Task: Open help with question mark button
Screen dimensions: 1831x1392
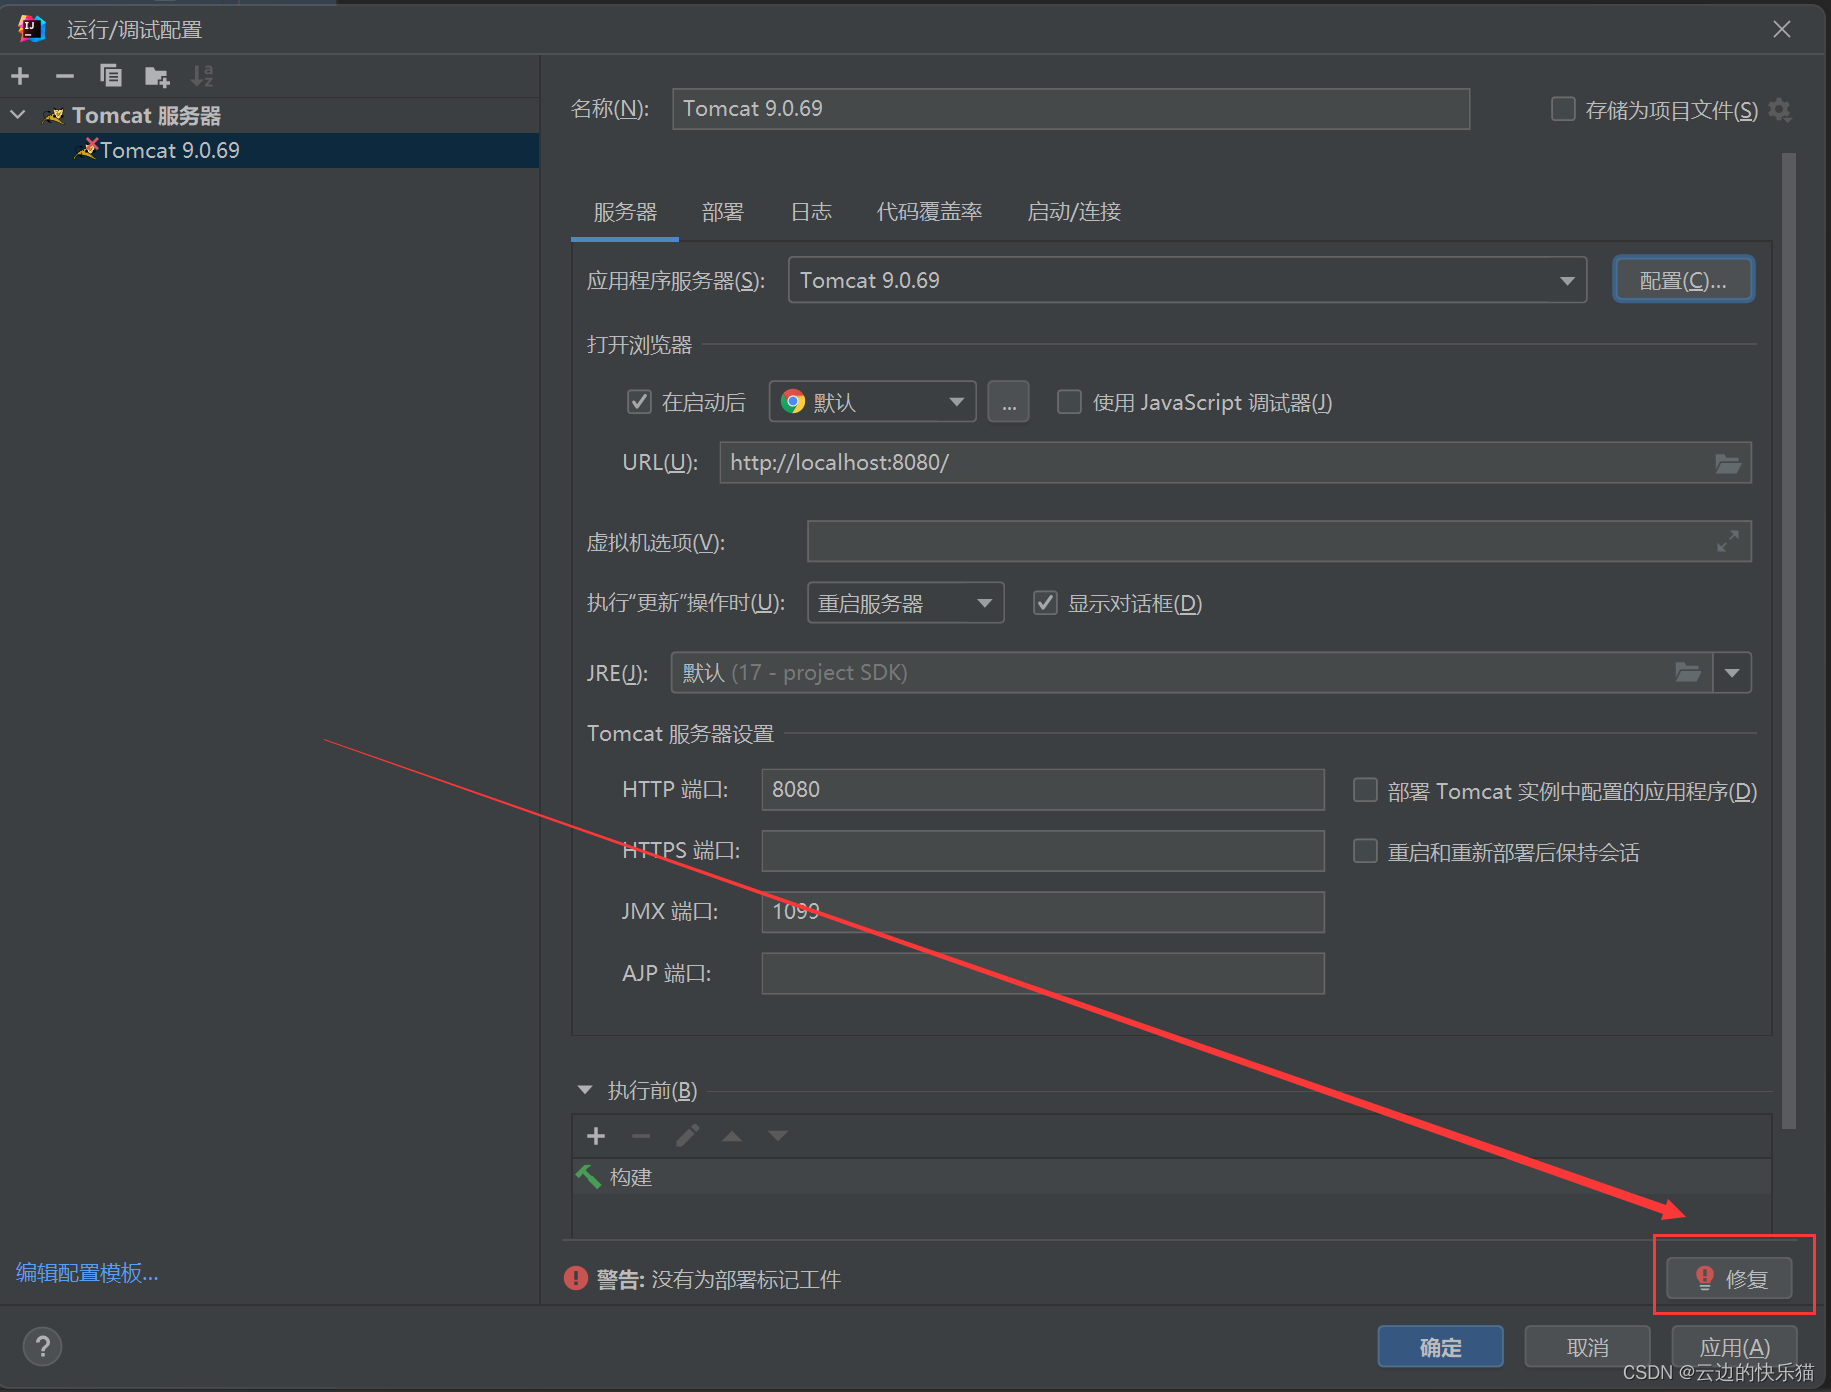Action: 42,1346
